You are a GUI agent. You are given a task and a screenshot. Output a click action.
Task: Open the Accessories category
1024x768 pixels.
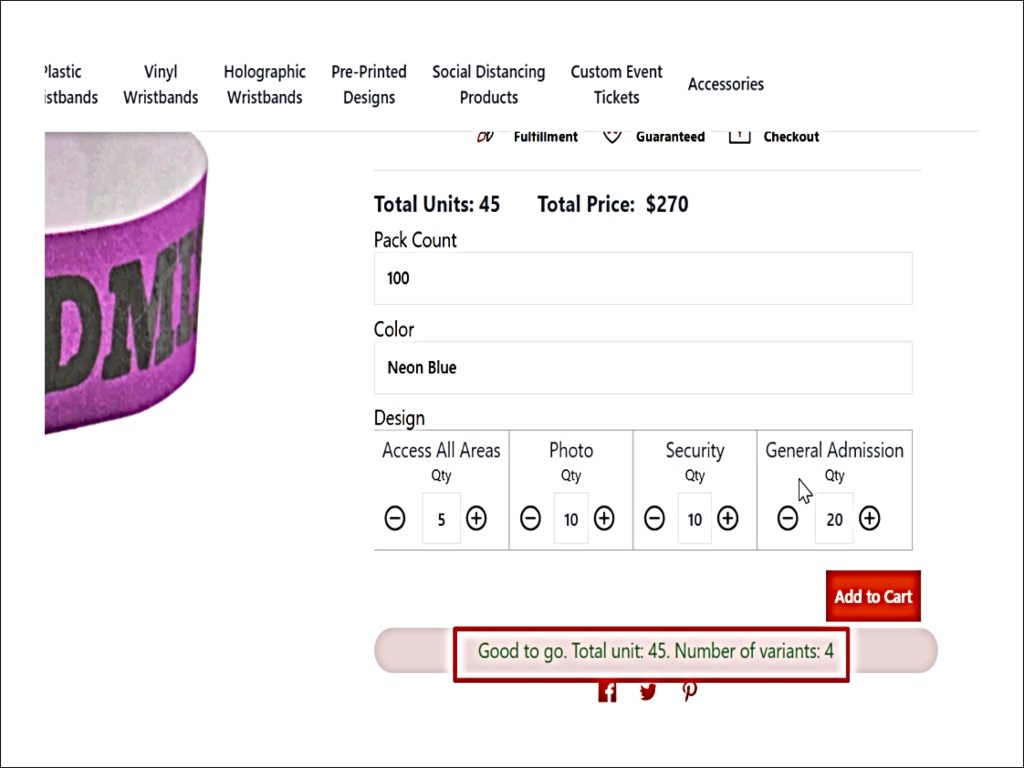pyautogui.click(x=726, y=84)
